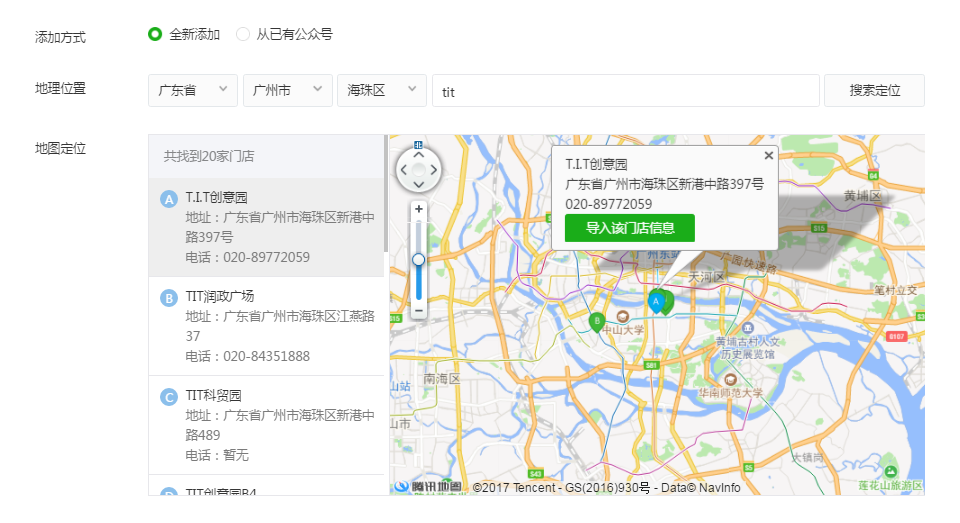The height and width of the screenshot is (523, 960).
Task: Pan the map left with the navigation arrow
Action: (x=404, y=171)
